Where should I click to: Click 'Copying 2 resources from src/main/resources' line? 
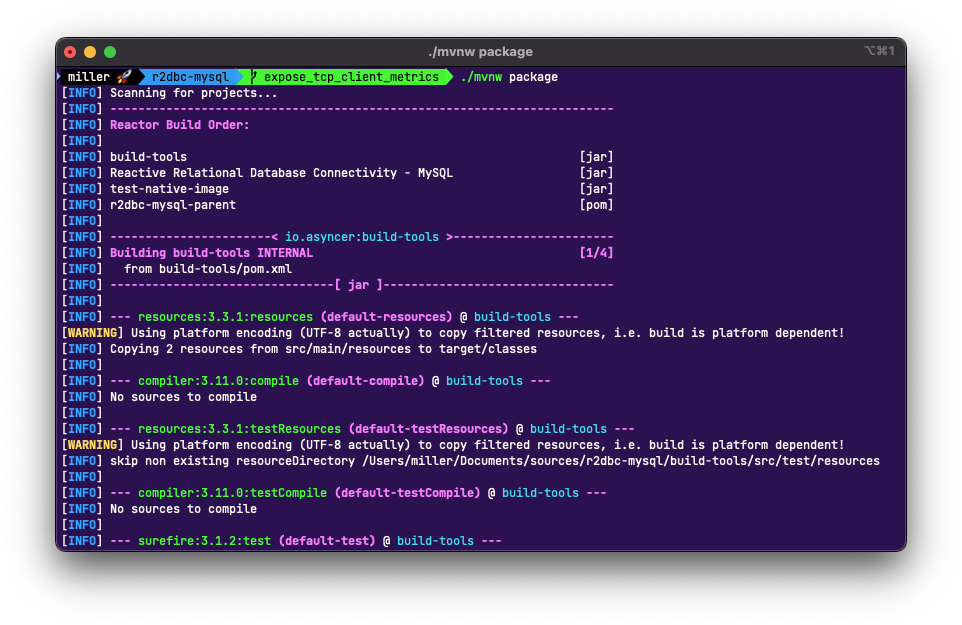323,348
